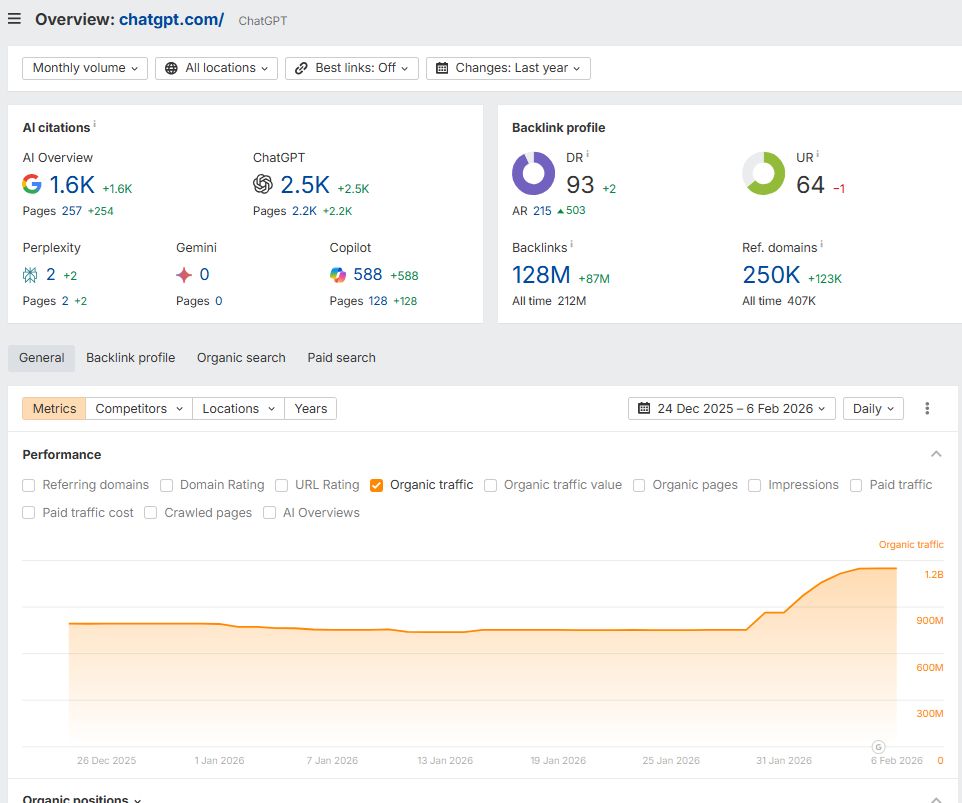Click the Gemini Pages 0 value

tap(218, 301)
